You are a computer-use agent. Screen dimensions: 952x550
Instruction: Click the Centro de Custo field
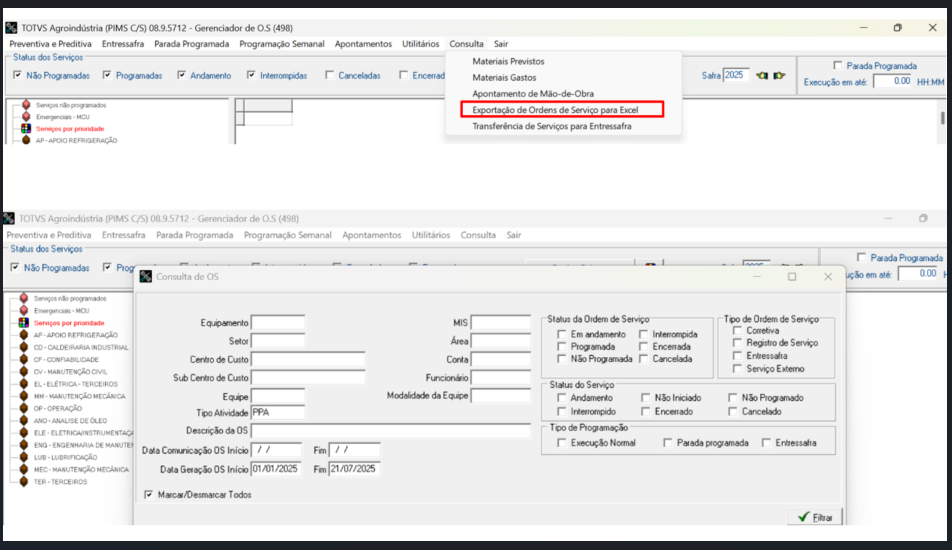(x=308, y=359)
